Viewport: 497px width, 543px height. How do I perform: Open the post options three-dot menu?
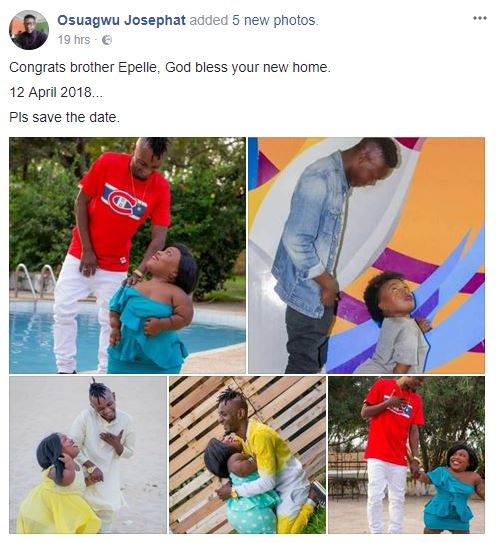tap(480, 18)
